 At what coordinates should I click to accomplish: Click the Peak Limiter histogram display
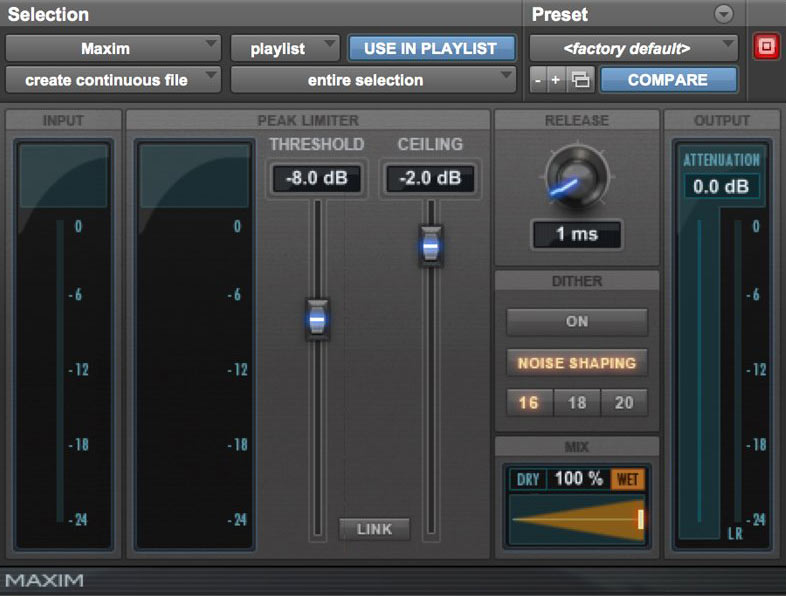point(195,344)
